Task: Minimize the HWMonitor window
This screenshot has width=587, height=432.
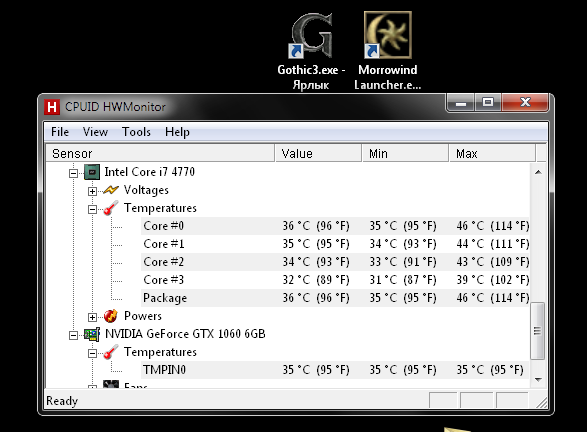Action: tap(461, 103)
